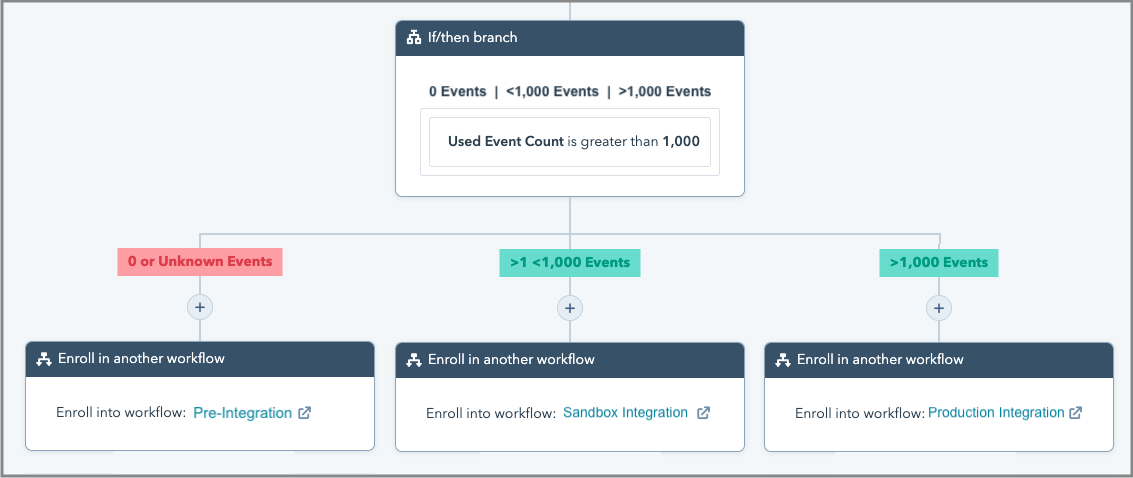Click external link icon beside Production Integration

click(1075, 413)
